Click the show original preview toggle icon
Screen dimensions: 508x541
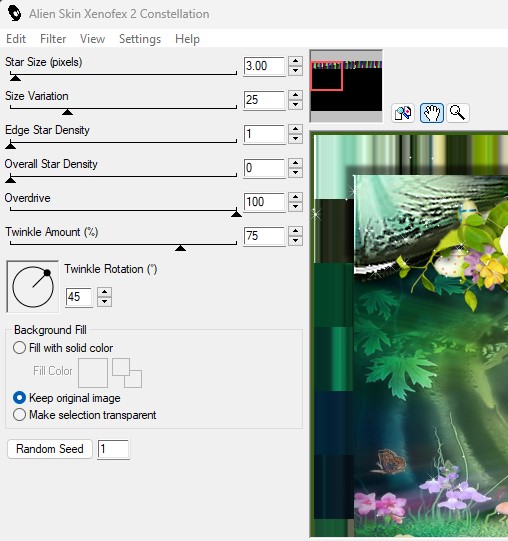pos(403,113)
